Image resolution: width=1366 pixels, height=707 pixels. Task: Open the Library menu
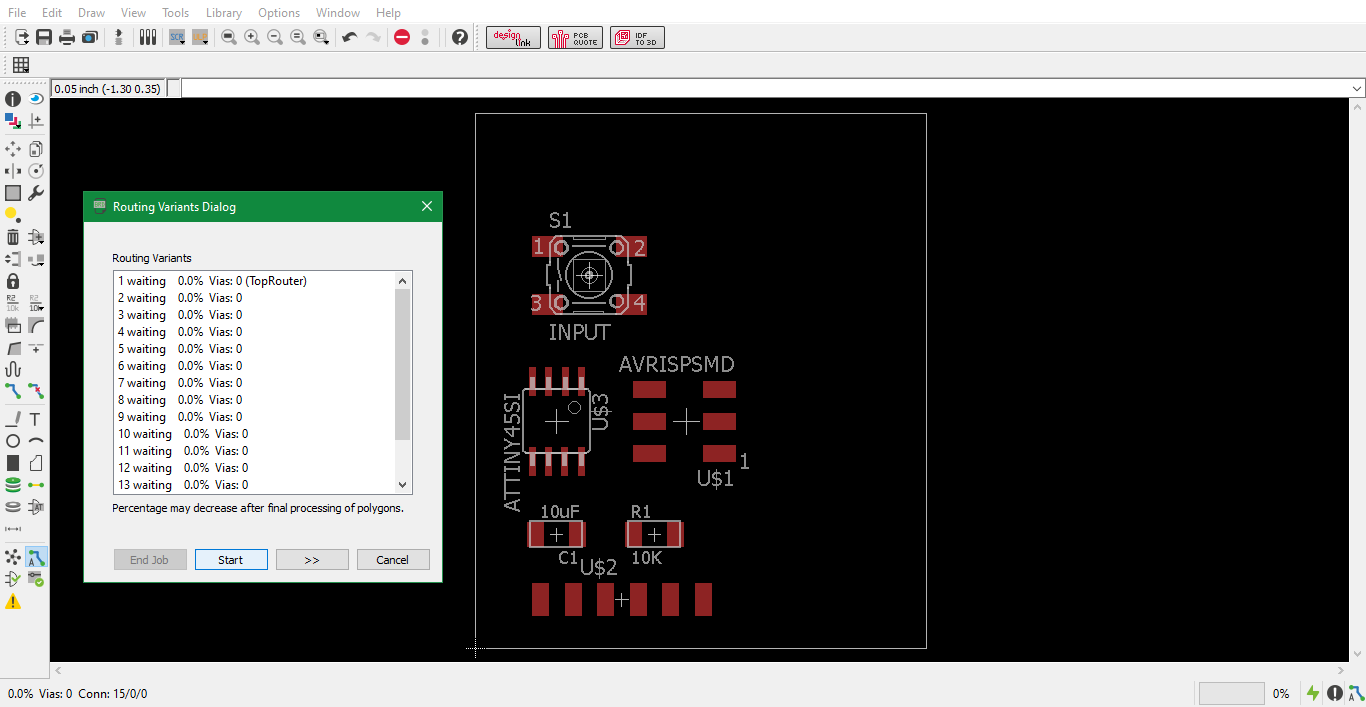(x=223, y=13)
